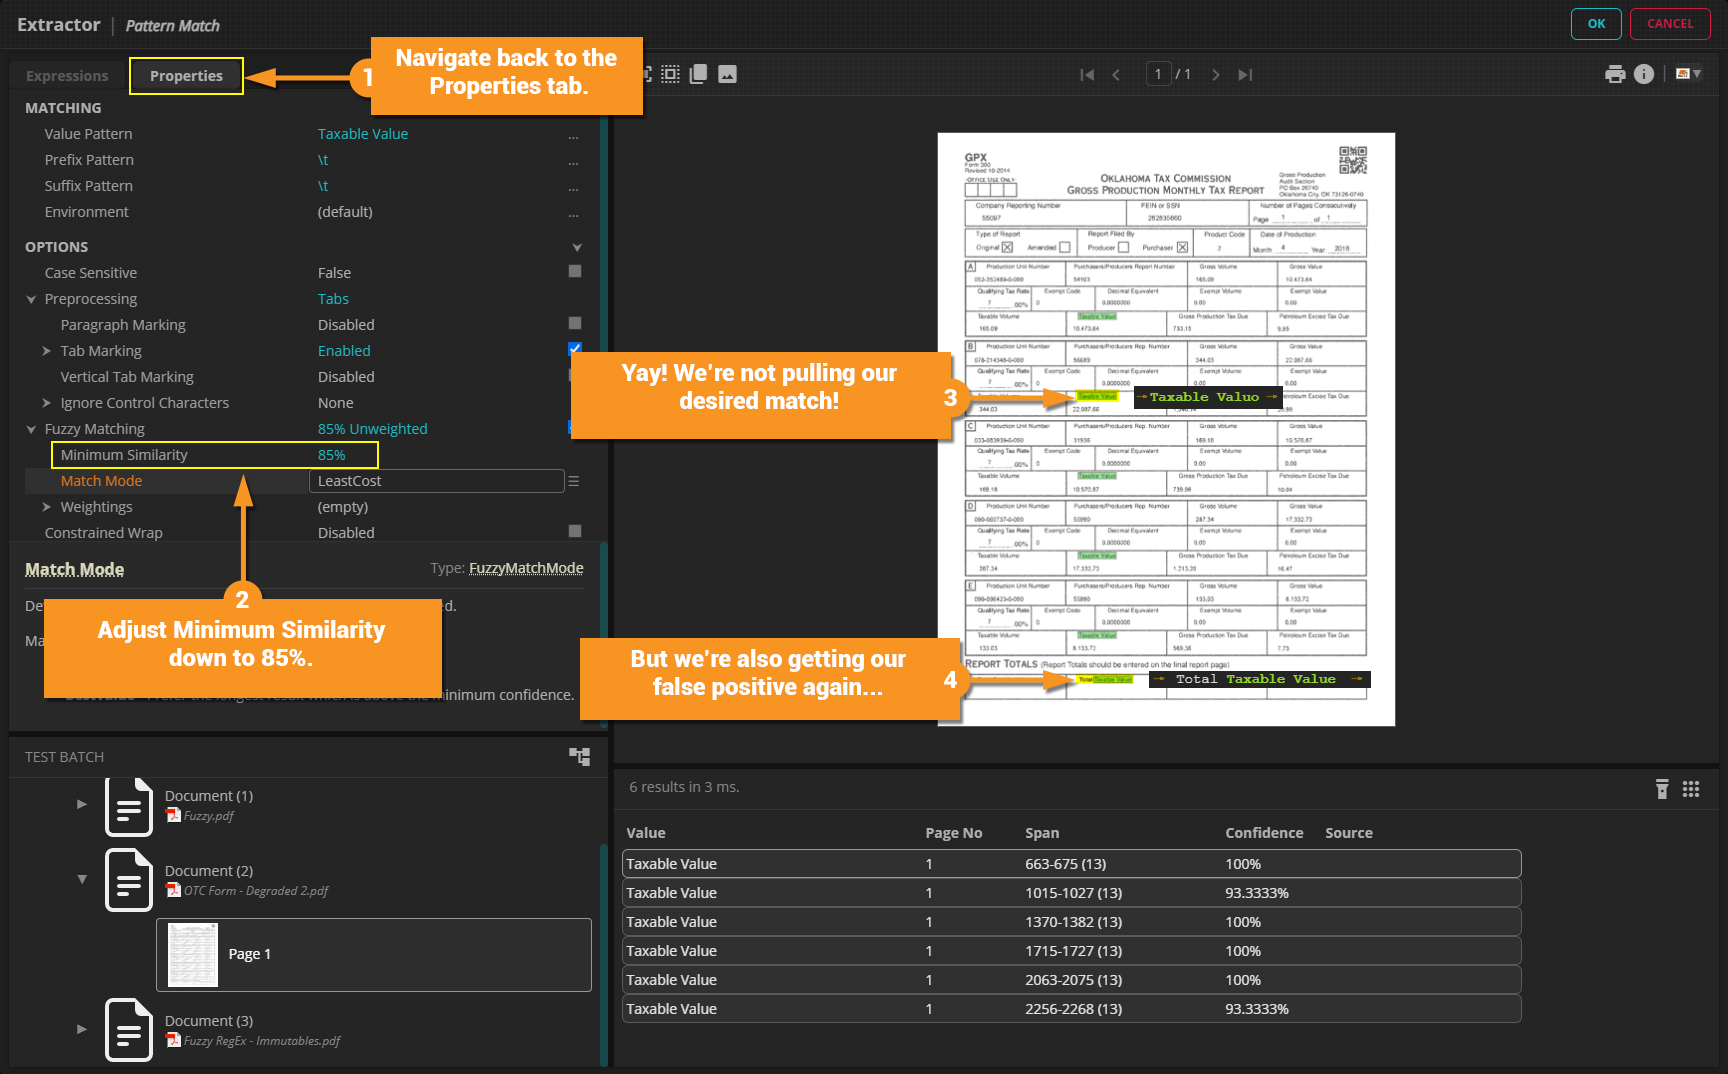Click the CANCEL button
This screenshot has height=1074, width=1728.
[1670, 24]
